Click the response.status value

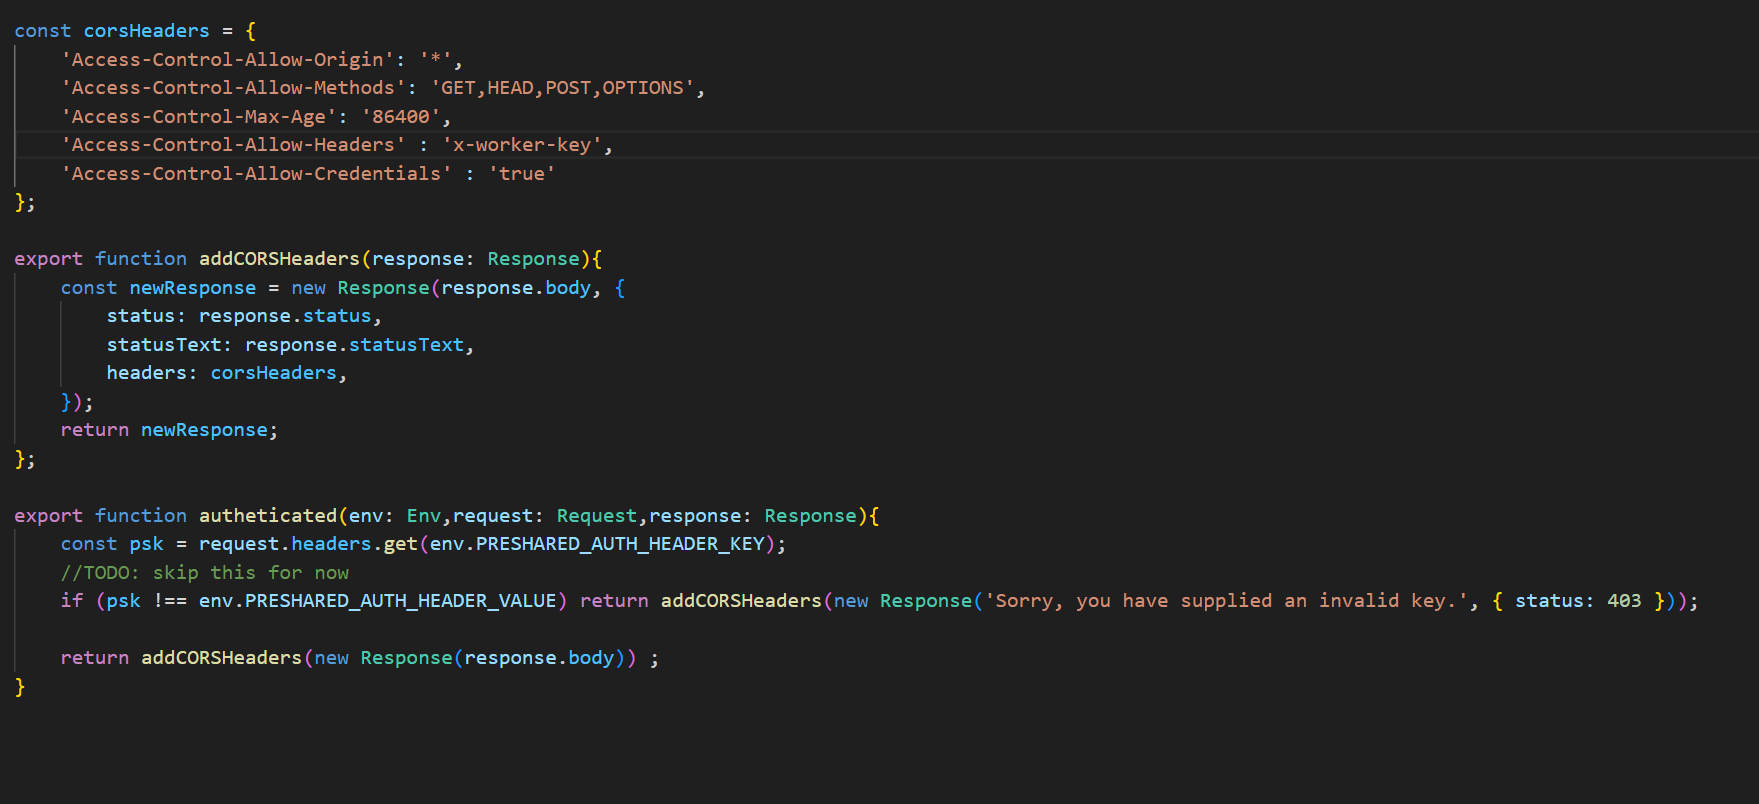[x=285, y=316]
